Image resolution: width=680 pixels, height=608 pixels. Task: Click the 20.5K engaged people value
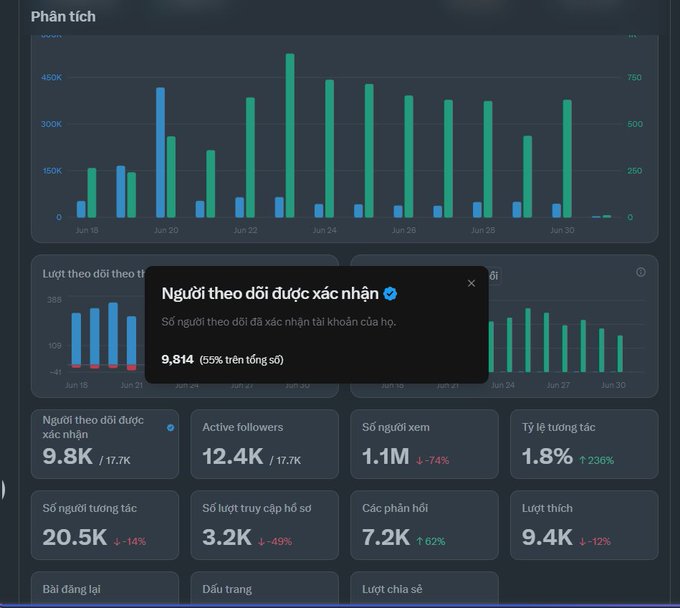point(75,537)
